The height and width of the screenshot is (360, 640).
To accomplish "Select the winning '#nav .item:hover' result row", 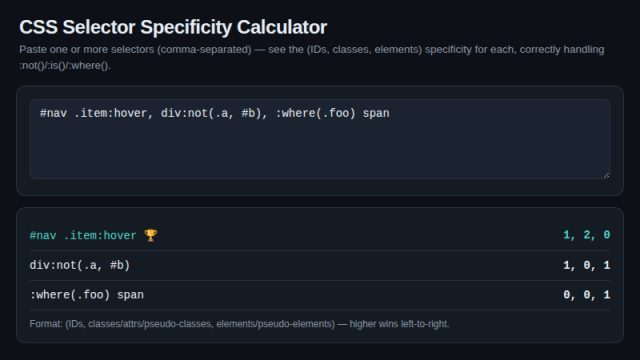I will coord(320,235).
